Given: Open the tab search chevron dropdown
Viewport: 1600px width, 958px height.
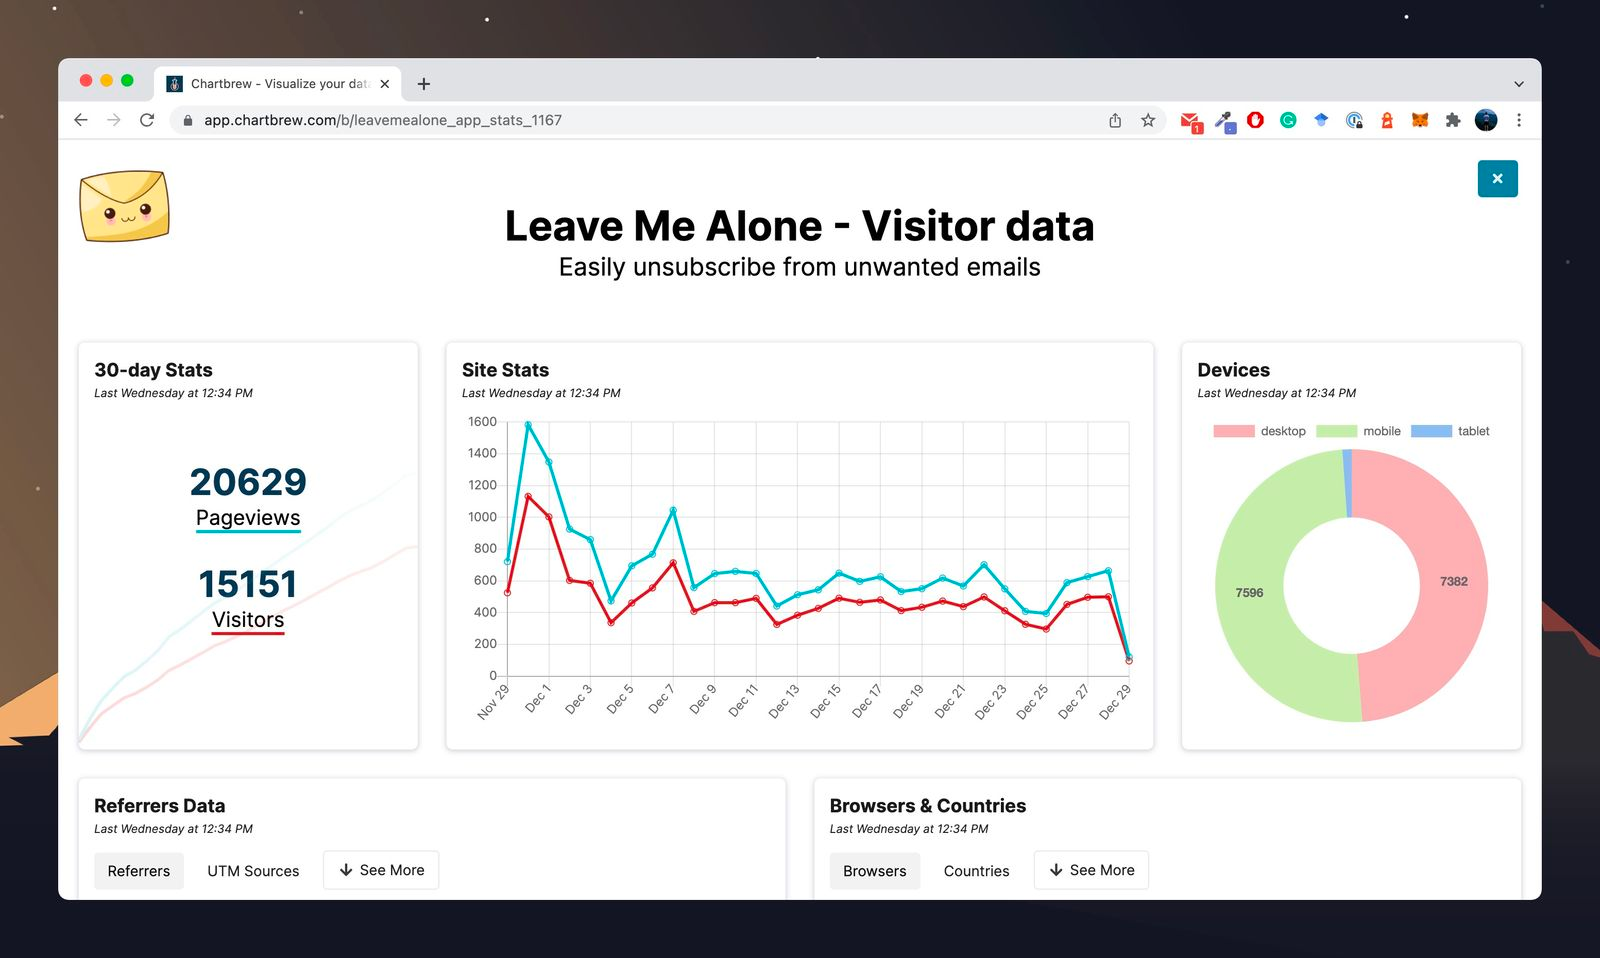Looking at the screenshot, I should pos(1519,83).
